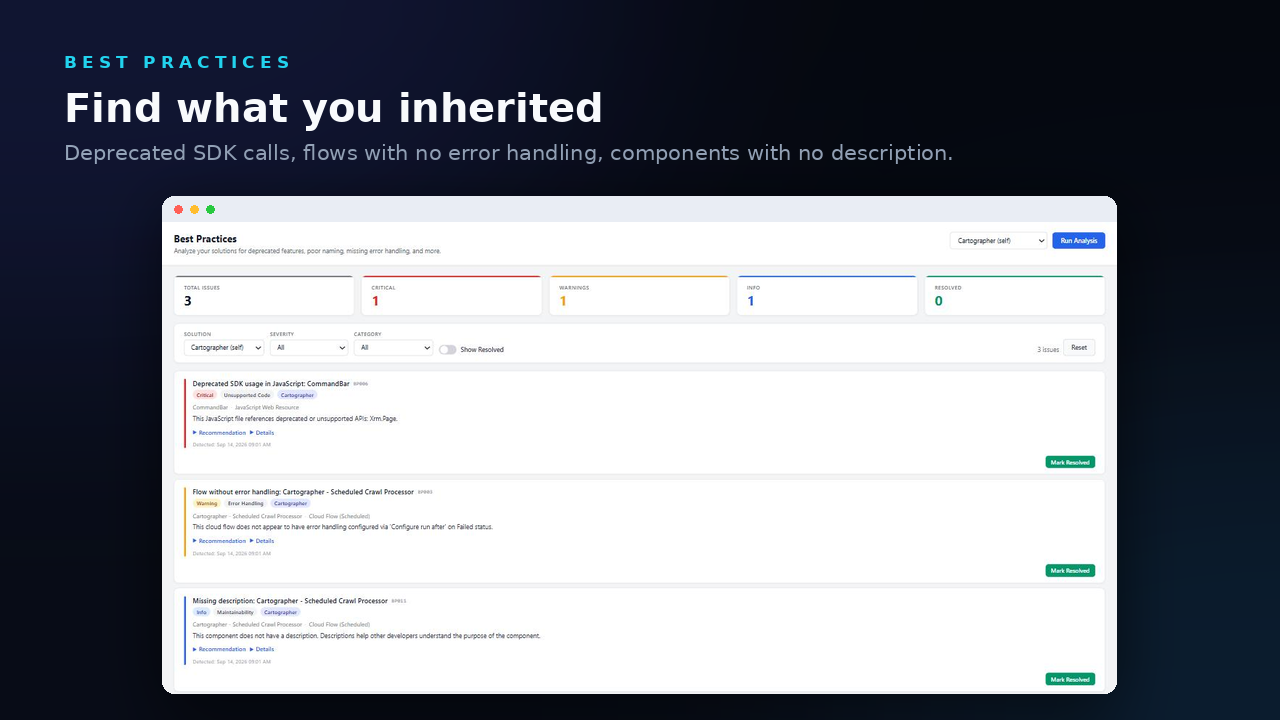The width and height of the screenshot is (1280, 720).
Task: Expand Recommendation for Deprecated SDK usage issue
Action: 219,433
